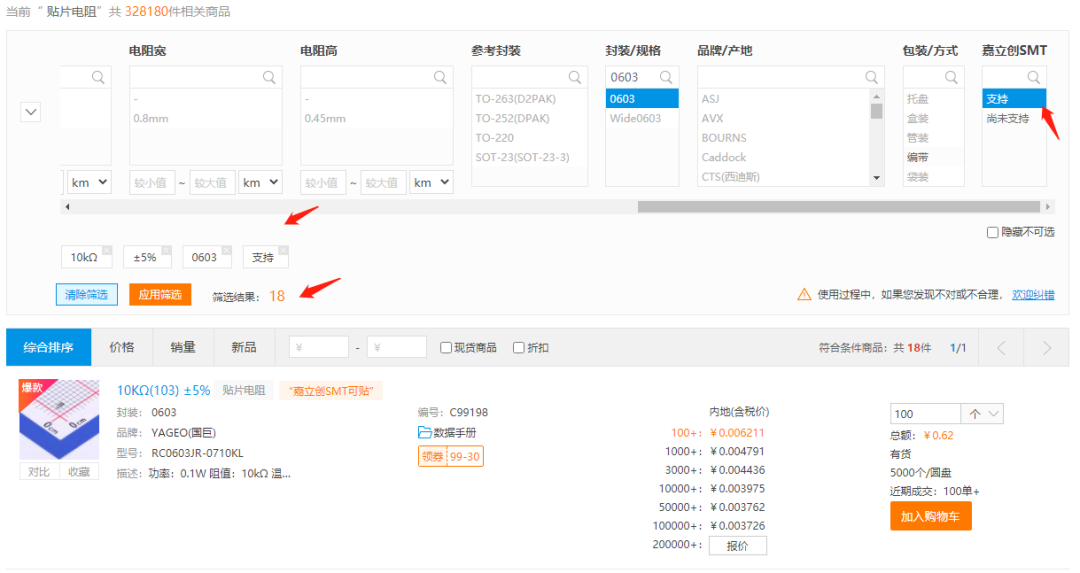This screenshot has width=1080, height=573.
Task: Click the 领券 99-30 coupon badge
Action: tap(450, 456)
